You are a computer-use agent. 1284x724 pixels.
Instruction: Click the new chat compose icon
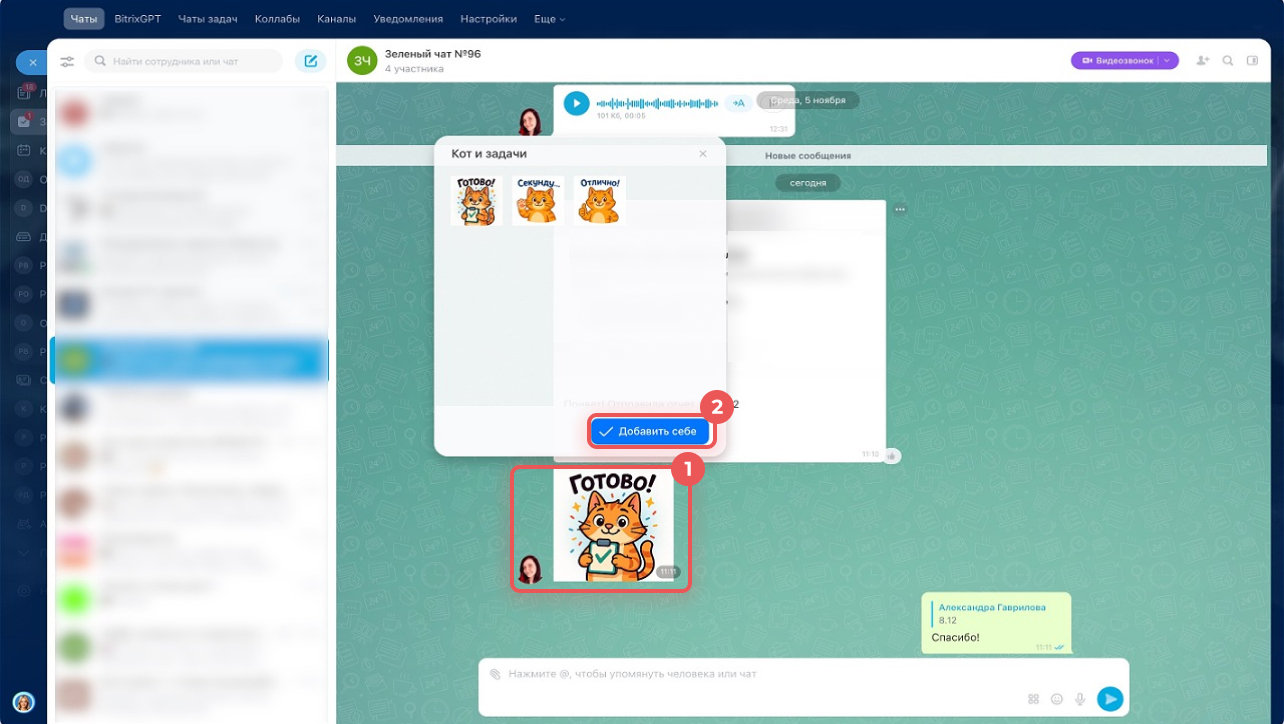coord(310,62)
